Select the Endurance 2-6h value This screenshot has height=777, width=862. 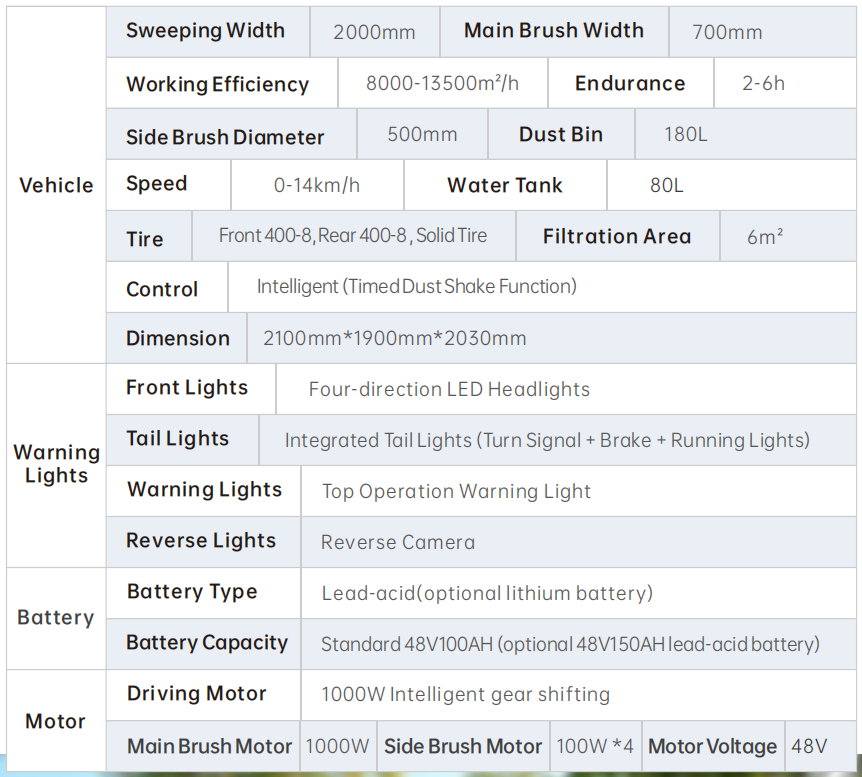[764, 84]
